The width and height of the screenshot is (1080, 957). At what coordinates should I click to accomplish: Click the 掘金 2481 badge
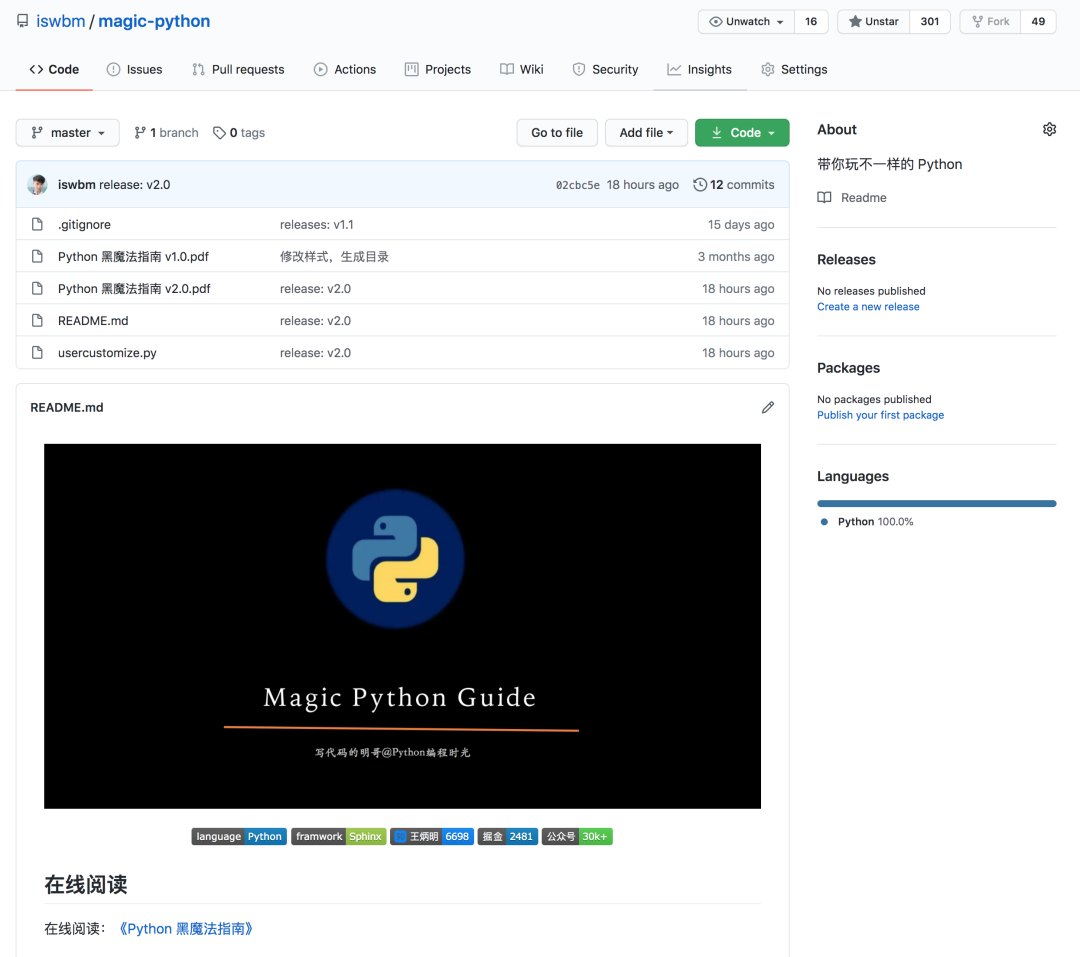coord(508,836)
